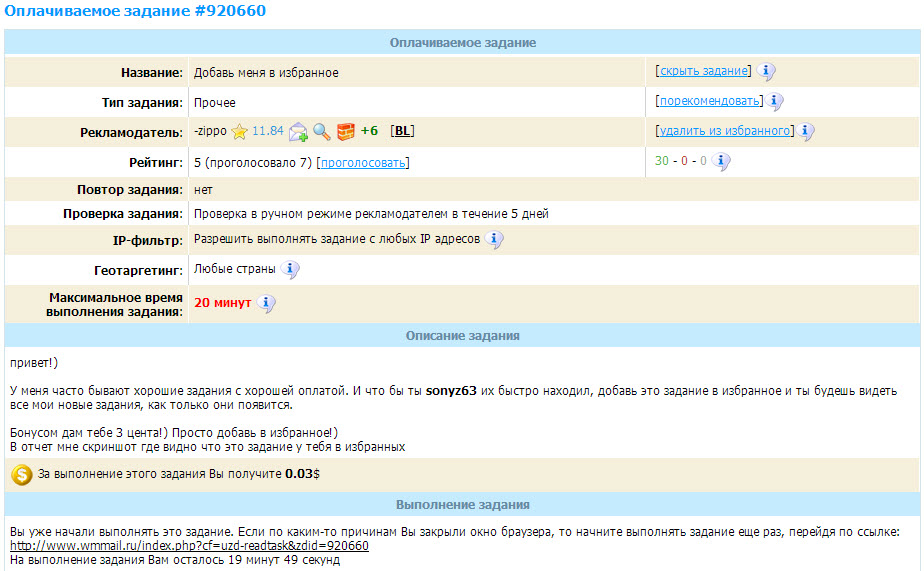The image size is (924, 571).
Task: Click the advertiser name '-zippo'
Action: [x=210, y=131]
